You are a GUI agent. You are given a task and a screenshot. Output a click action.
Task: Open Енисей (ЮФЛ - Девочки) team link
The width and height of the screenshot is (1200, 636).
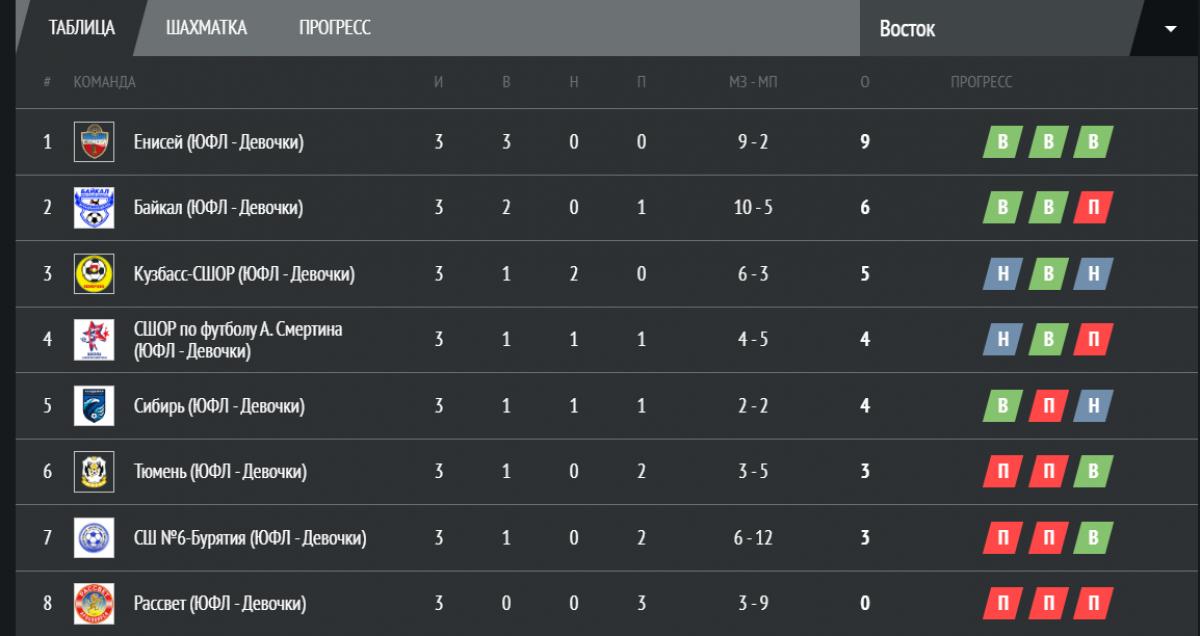tap(219, 142)
